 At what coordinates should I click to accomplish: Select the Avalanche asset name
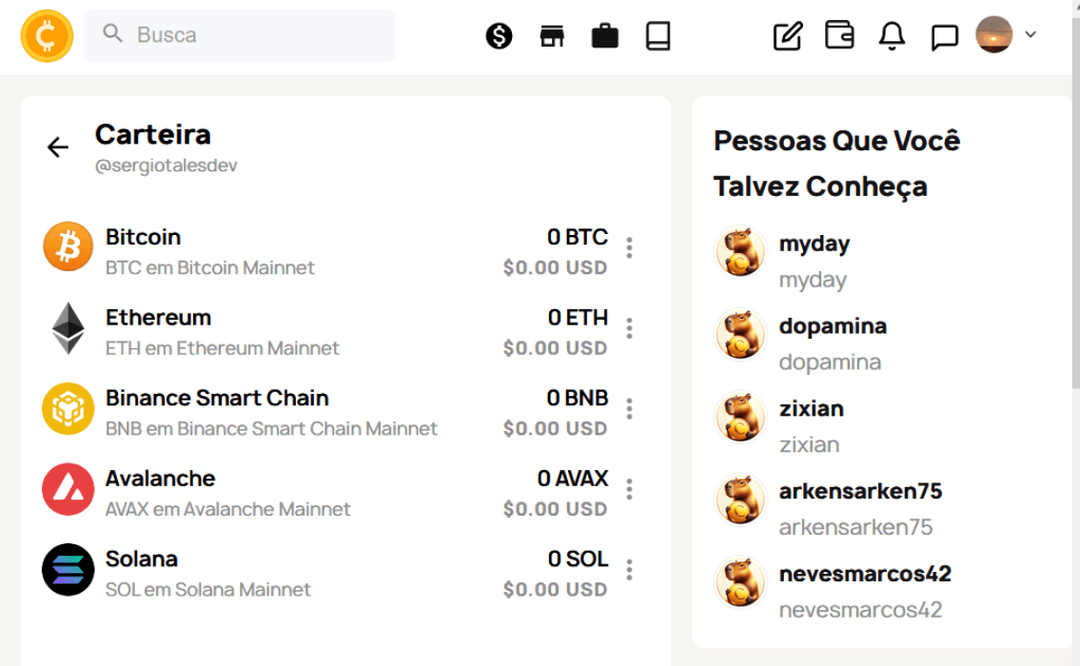160,479
